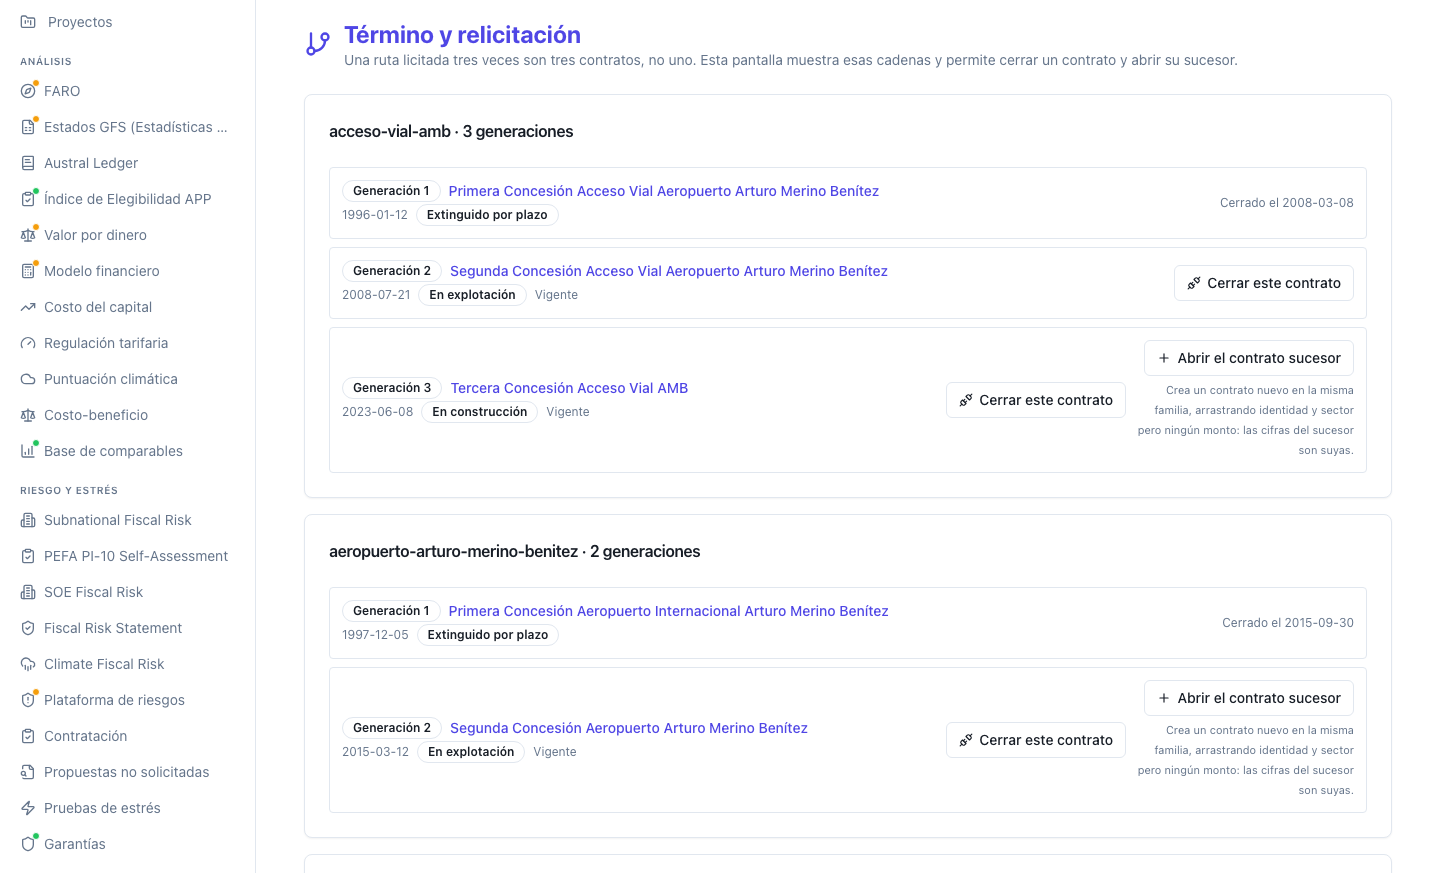
Task: Click the Garantías shield icon
Action: point(28,844)
